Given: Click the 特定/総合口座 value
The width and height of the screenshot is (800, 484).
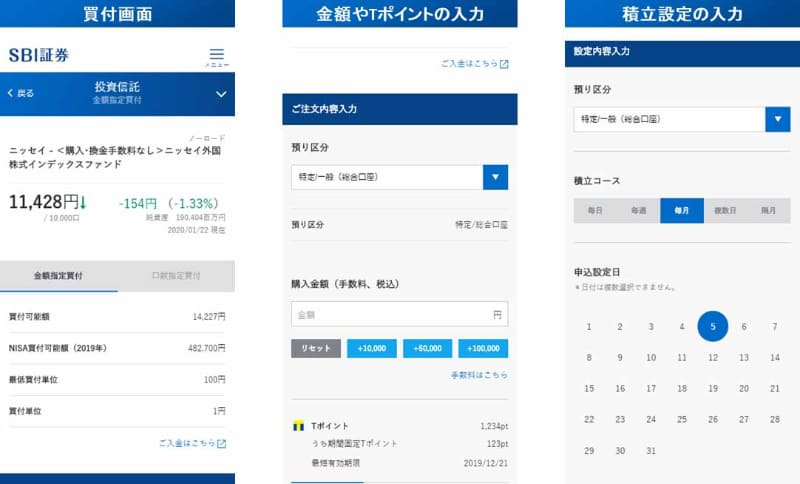Looking at the screenshot, I should [x=482, y=225].
